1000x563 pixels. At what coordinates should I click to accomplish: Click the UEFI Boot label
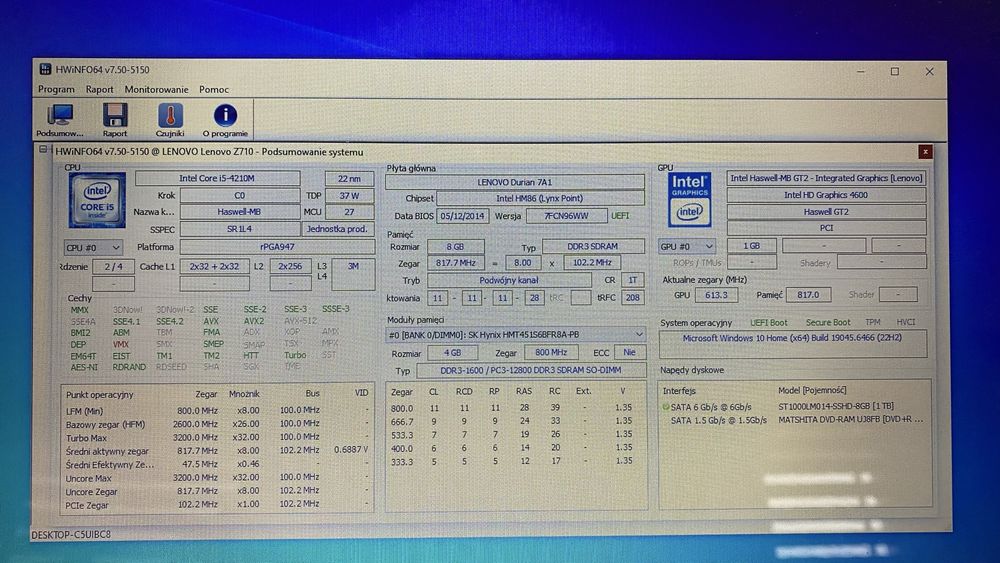pos(768,323)
